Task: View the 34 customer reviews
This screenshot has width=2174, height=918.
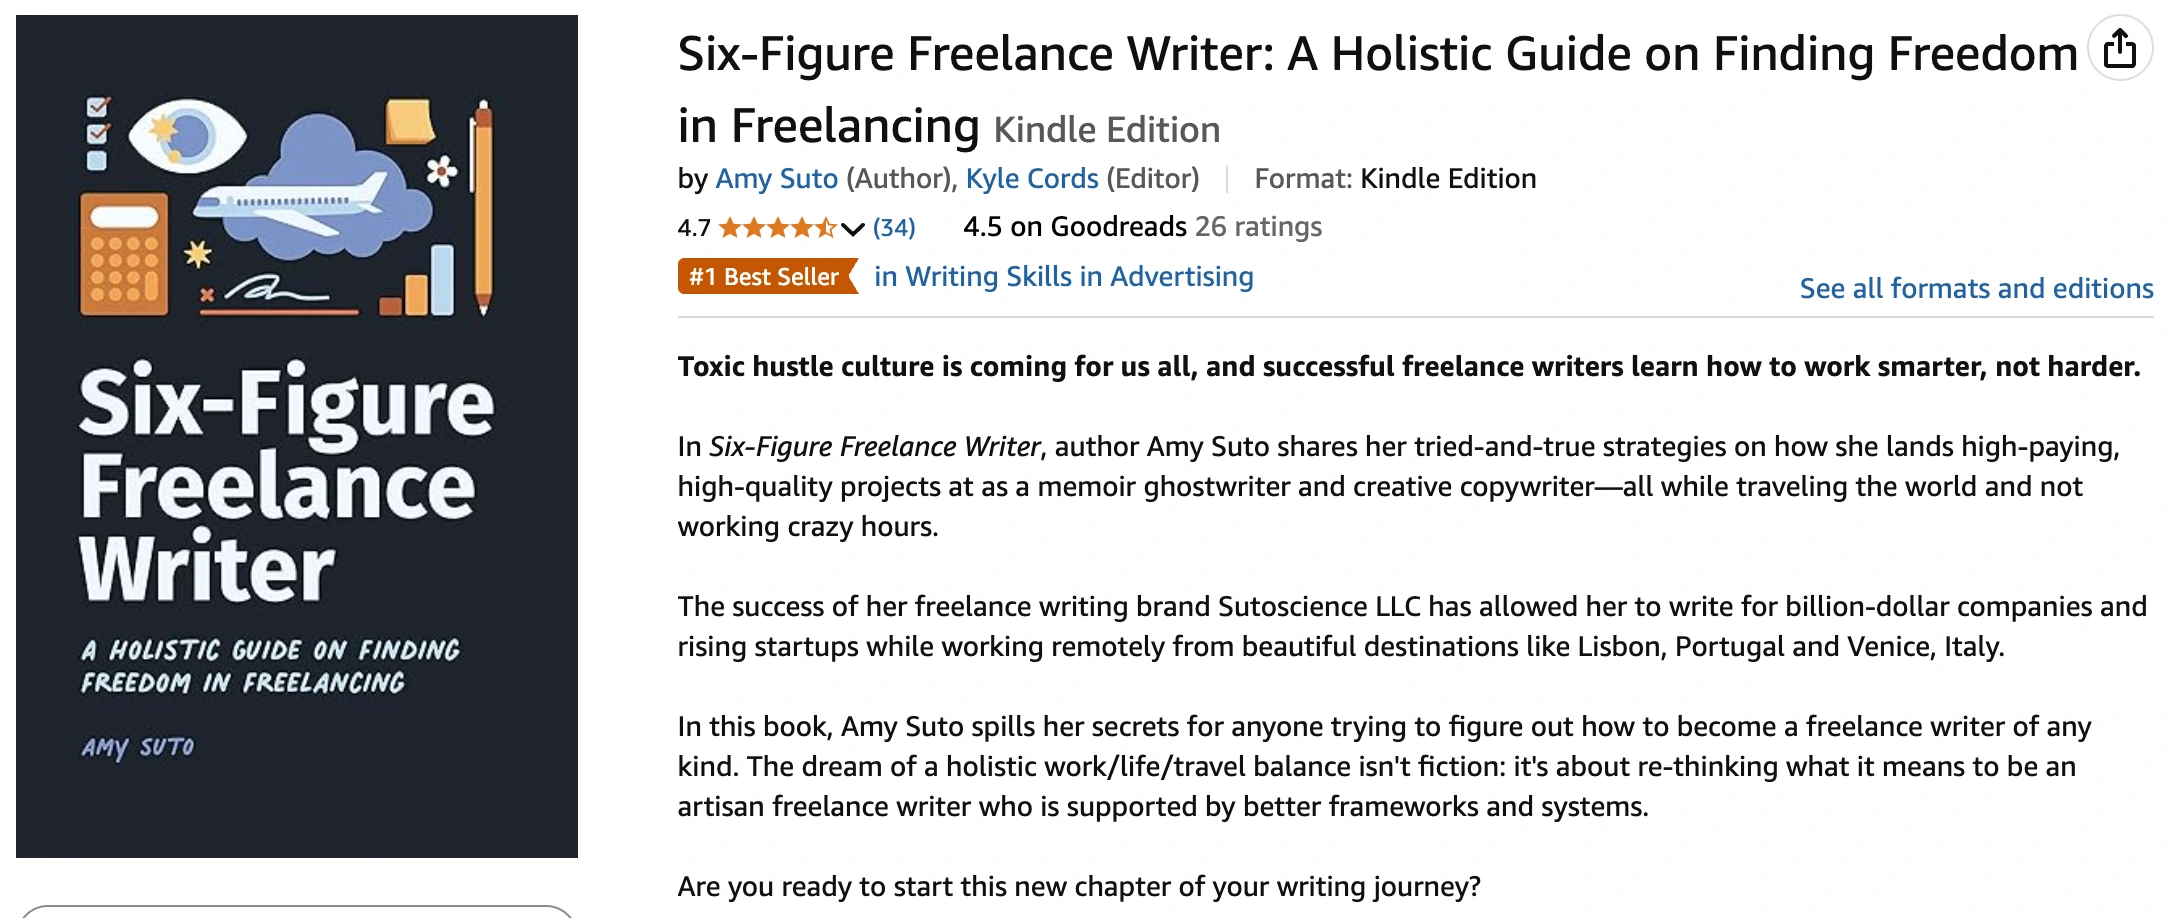Action: 894,228
